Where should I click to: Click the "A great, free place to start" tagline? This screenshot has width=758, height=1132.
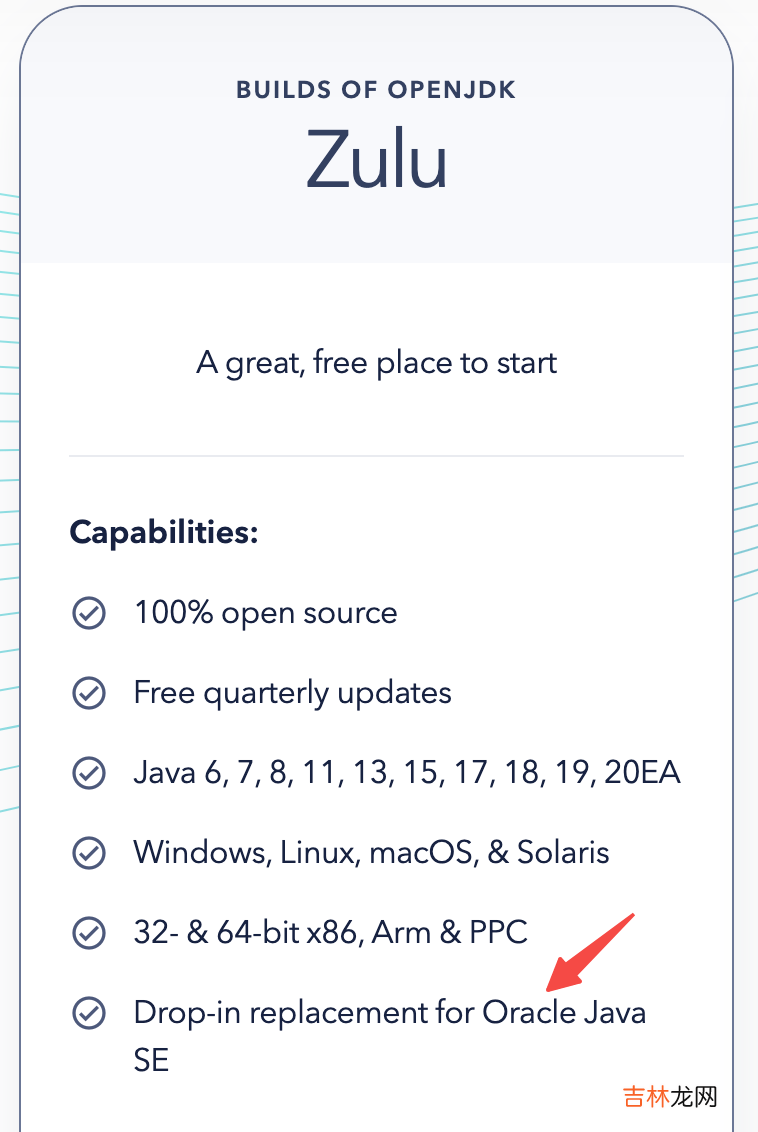[x=376, y=362]
